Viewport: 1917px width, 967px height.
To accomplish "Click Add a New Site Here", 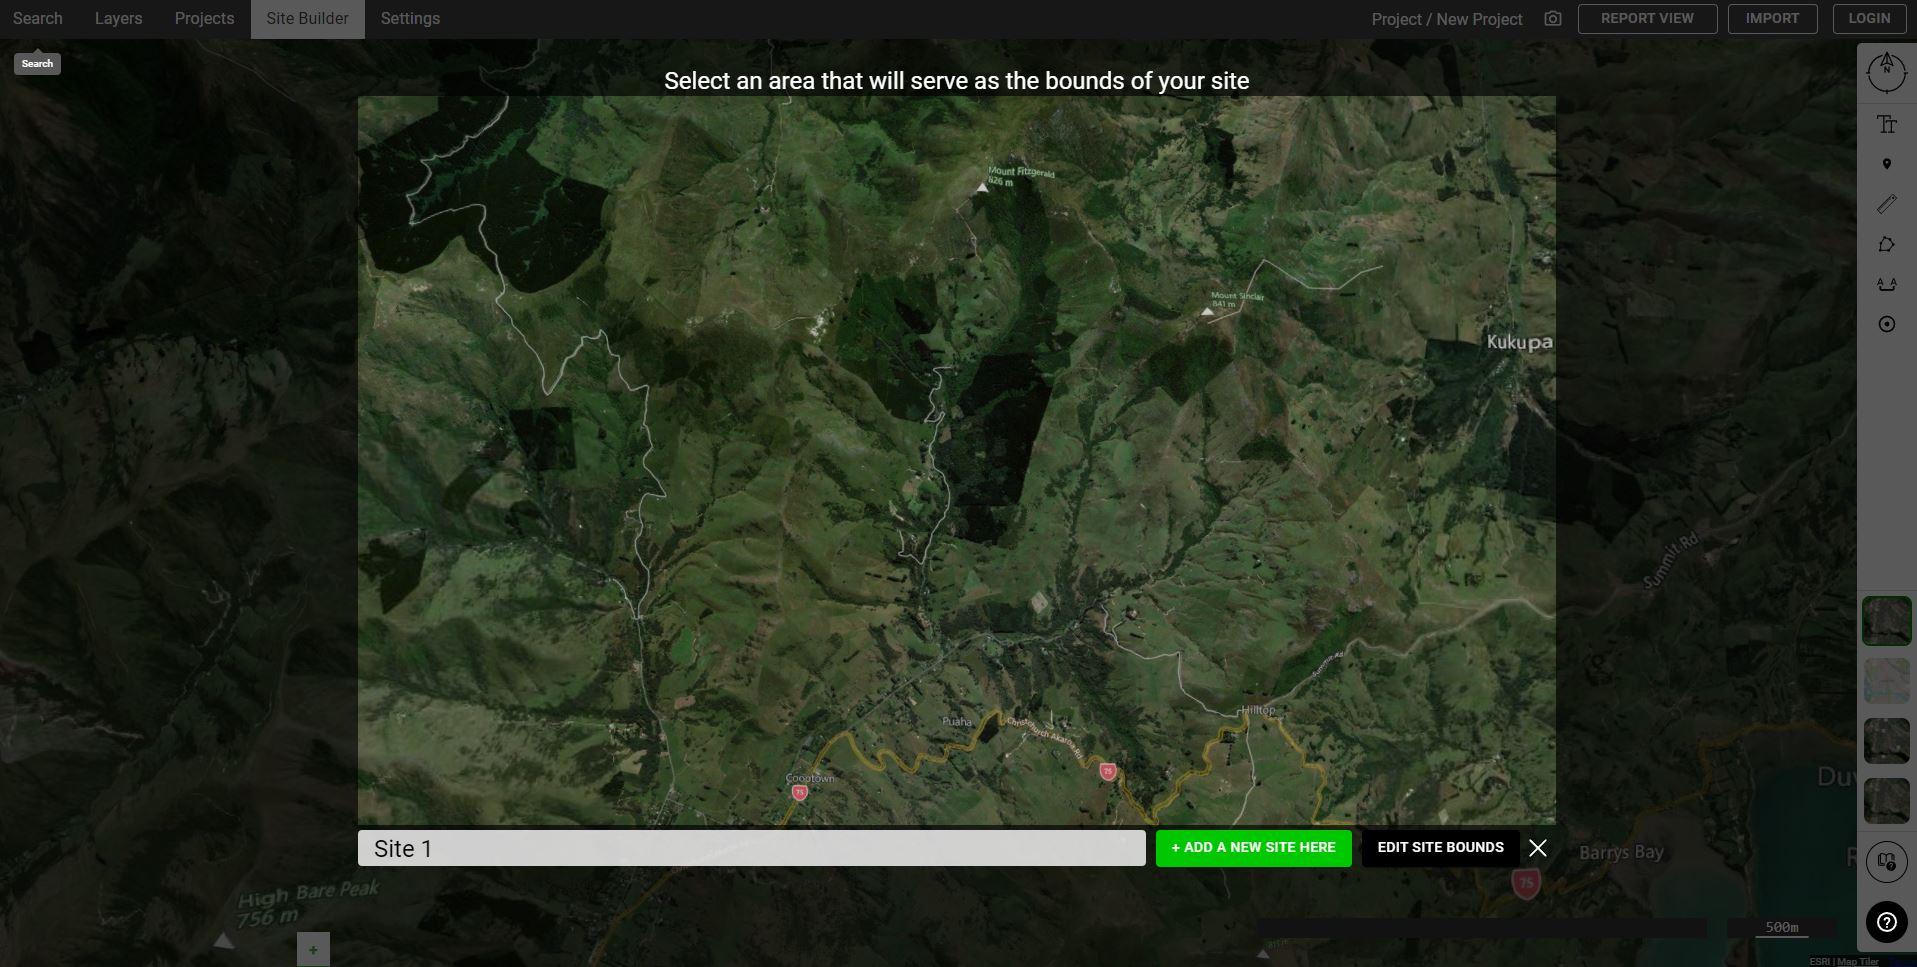I will (x=1254, y=848).
